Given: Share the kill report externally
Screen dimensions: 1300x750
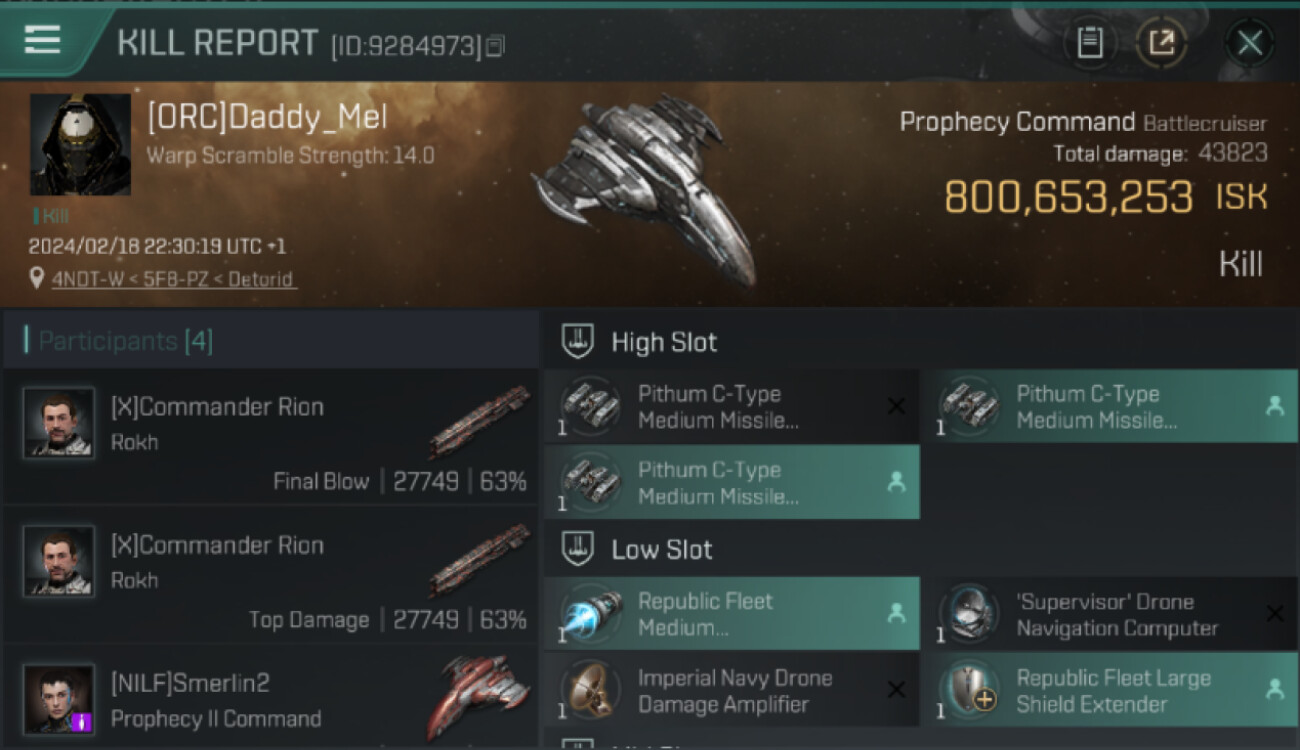Looking at the screenshot, I should (x=1161, y=43).
